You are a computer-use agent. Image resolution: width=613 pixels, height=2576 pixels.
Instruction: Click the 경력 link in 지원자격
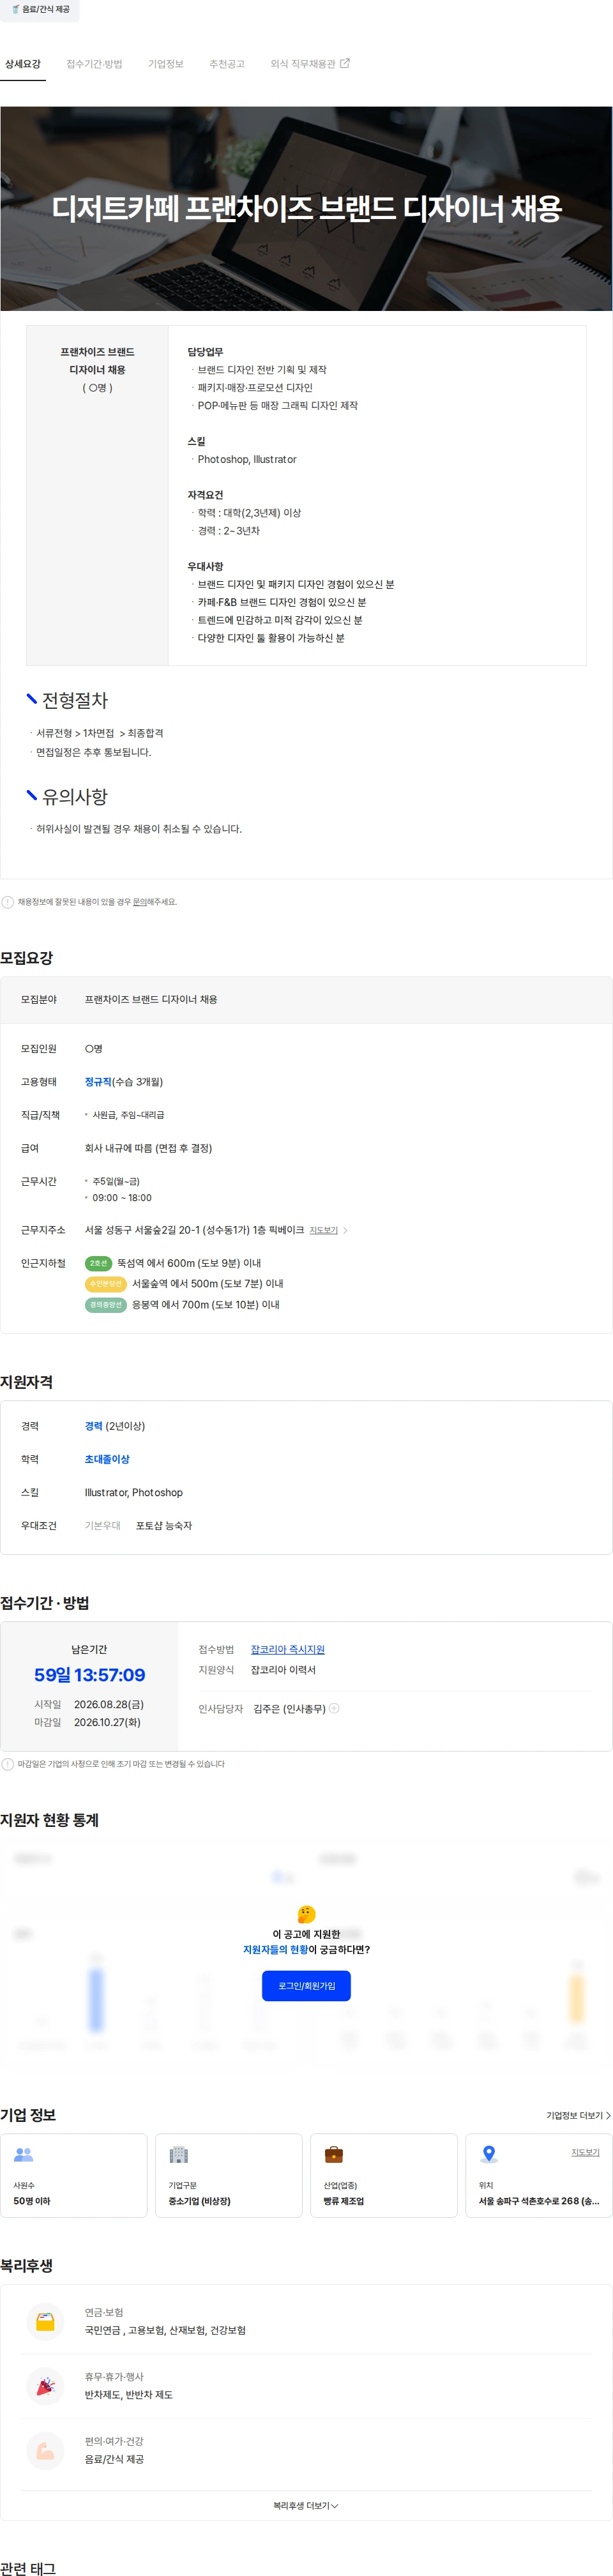(x=94, y=1427)
